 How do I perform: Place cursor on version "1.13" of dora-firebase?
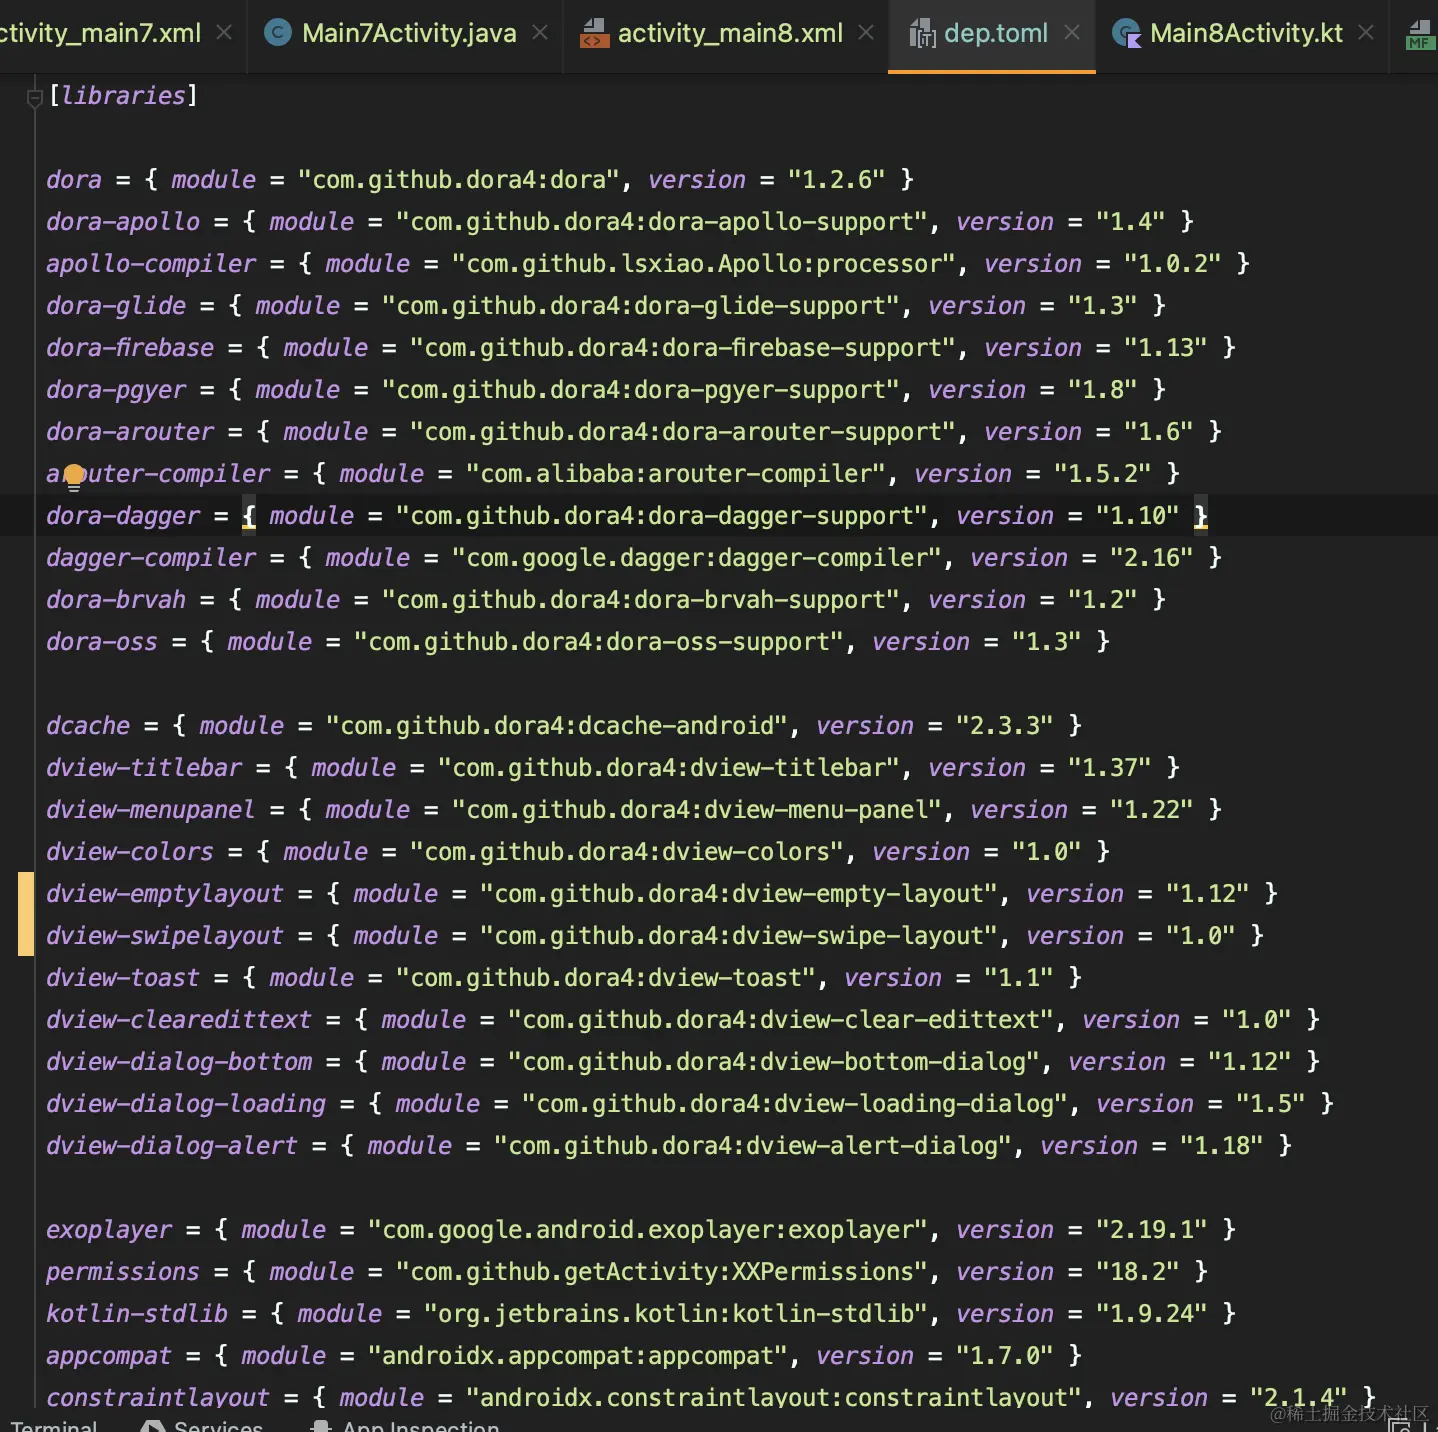point(1165,348)
